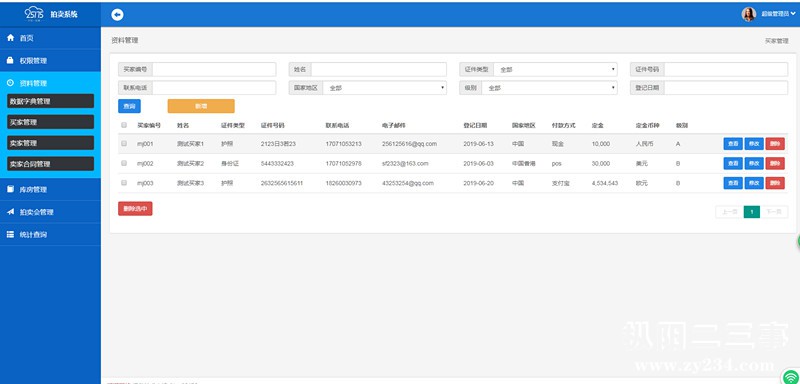Open 拍卖会管理 menu in sidebar
This screenshot has width=800, height=384.
tap(51, 212)
